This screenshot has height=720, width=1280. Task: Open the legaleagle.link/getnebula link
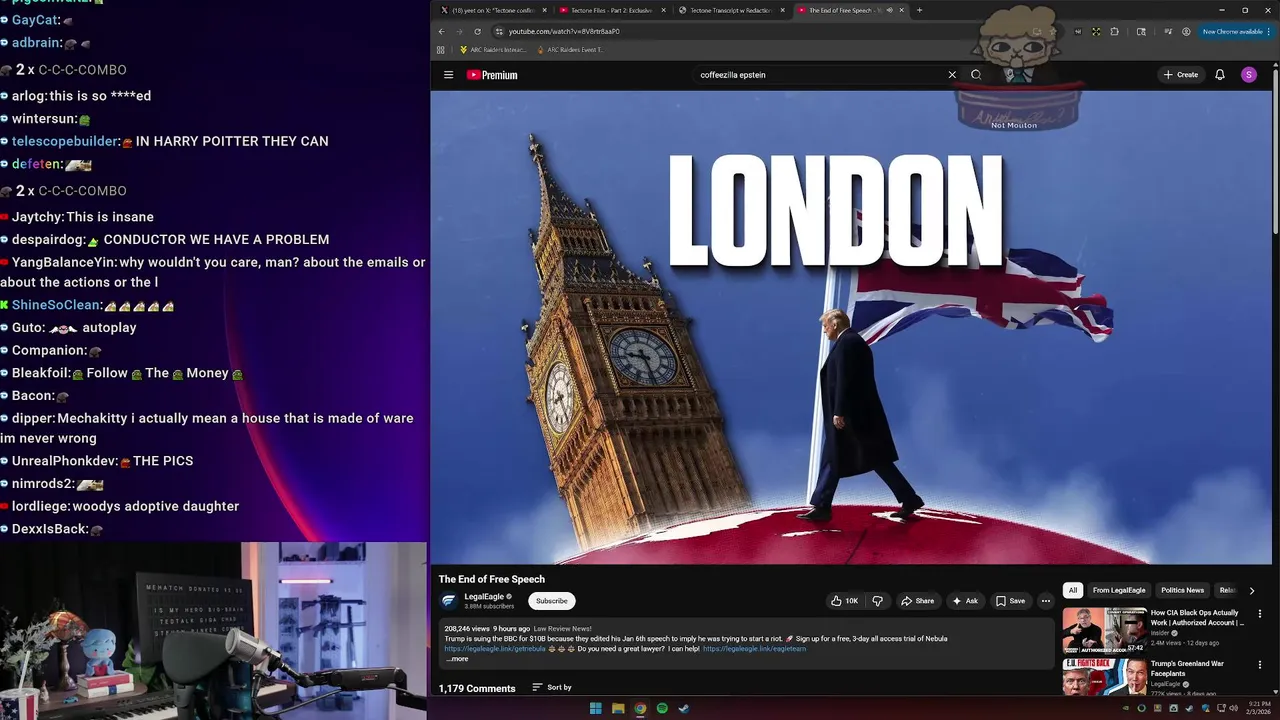click(x=495, y=649)
